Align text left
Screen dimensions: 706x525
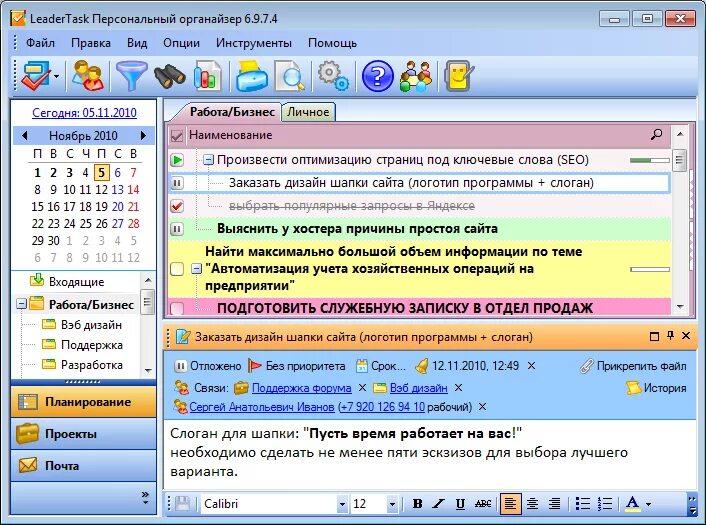point(510,503)
